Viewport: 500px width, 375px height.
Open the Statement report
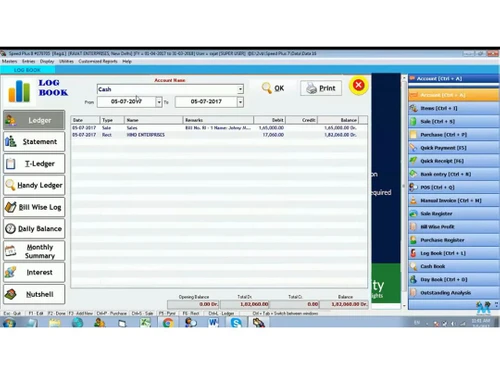click(x=34, y=142)
